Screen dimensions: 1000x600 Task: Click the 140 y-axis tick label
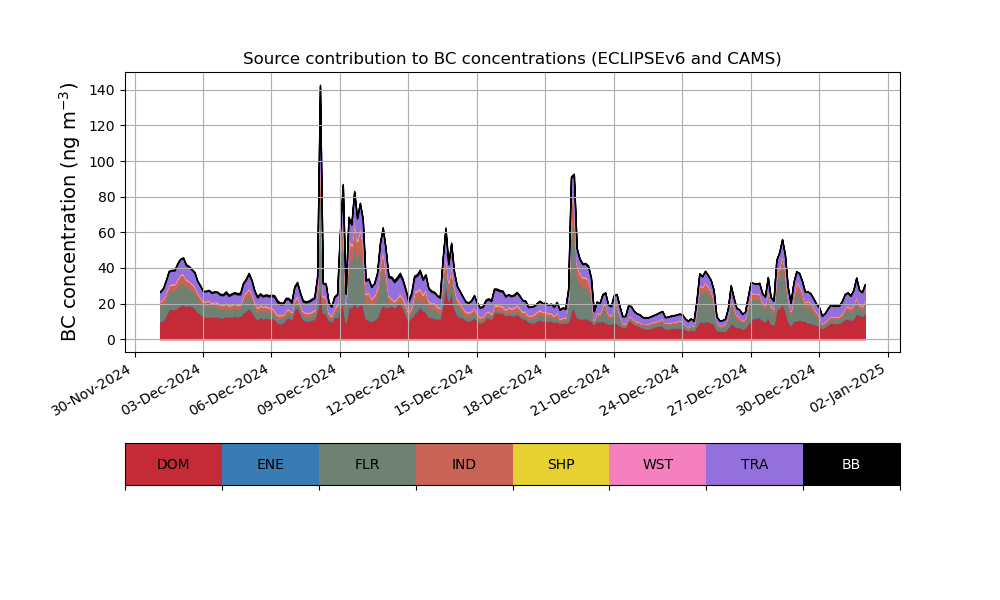pyautogui.click(x=101, y=90)
